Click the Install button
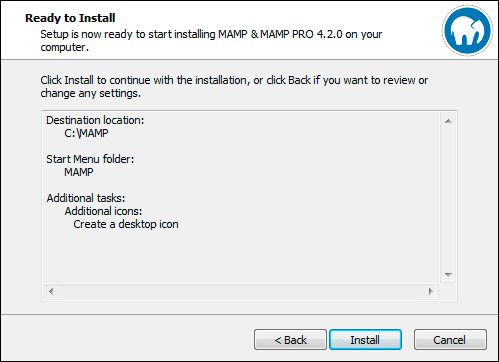 point(365,340)
